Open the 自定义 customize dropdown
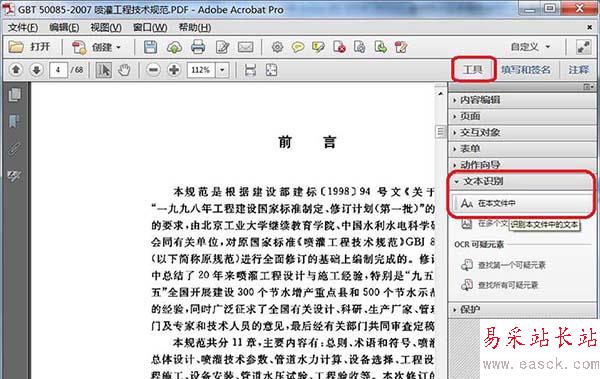Screen dimensions: 600x379 530,47
